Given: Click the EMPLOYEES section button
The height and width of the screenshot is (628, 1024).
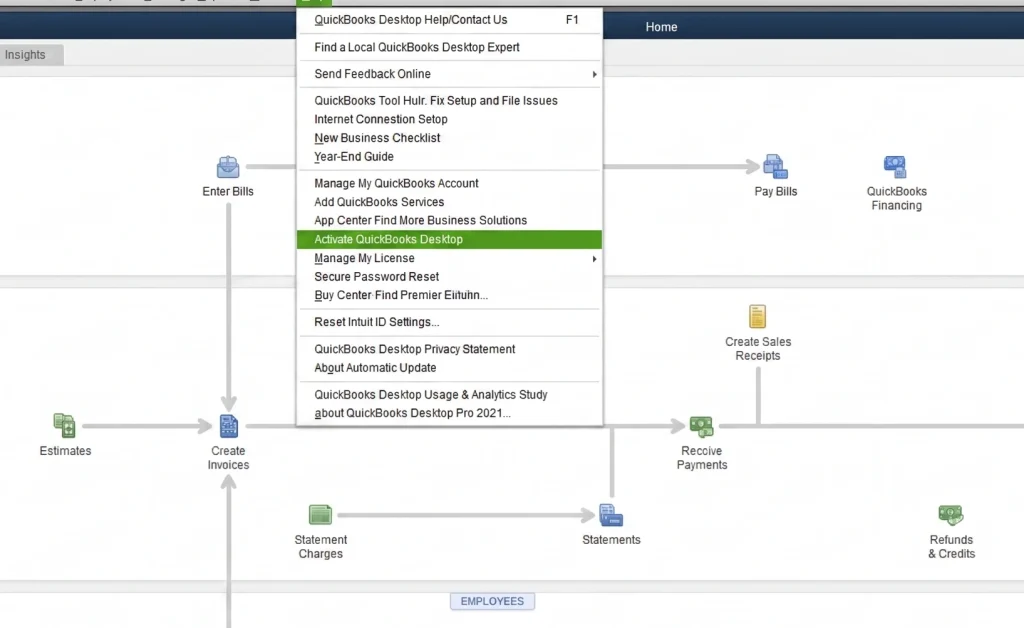Looking at the screenshot, I should [x=492, y=601].
